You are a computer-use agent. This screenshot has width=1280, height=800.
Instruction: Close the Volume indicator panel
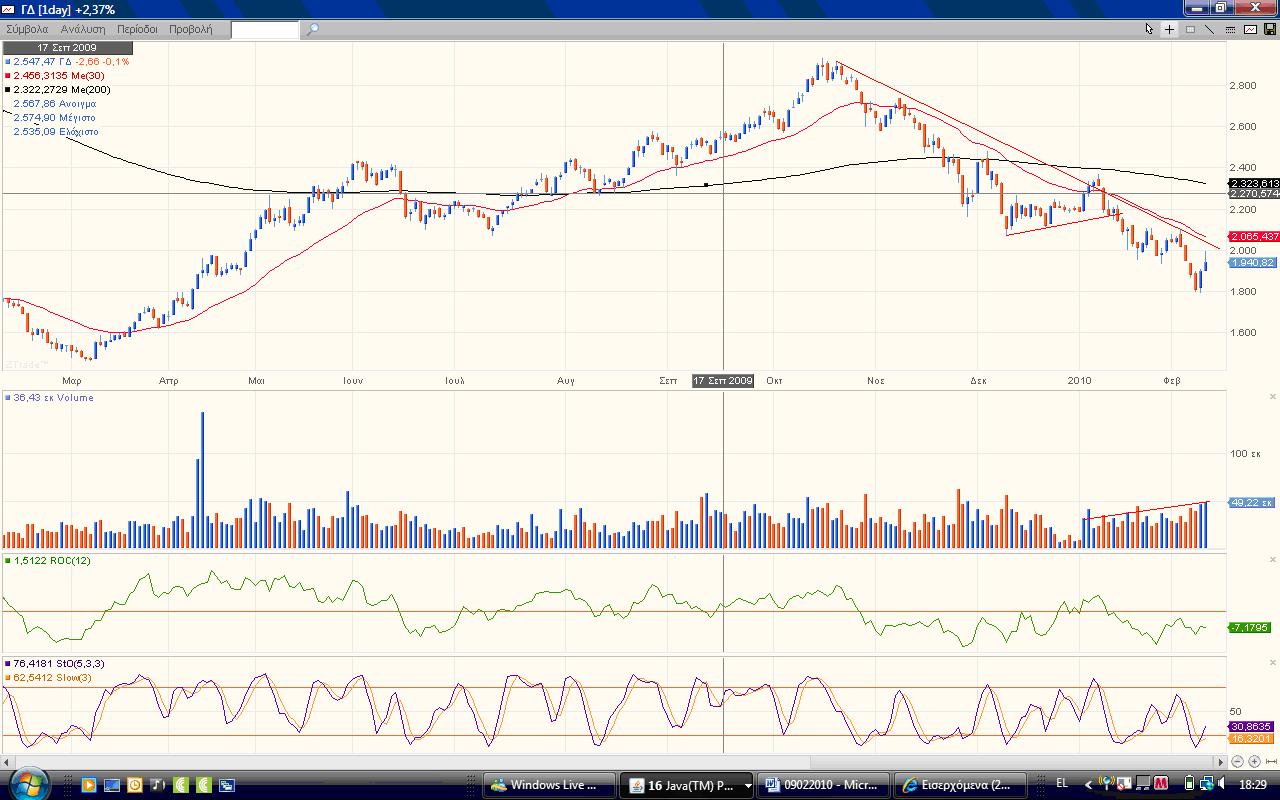[1273, 397]
